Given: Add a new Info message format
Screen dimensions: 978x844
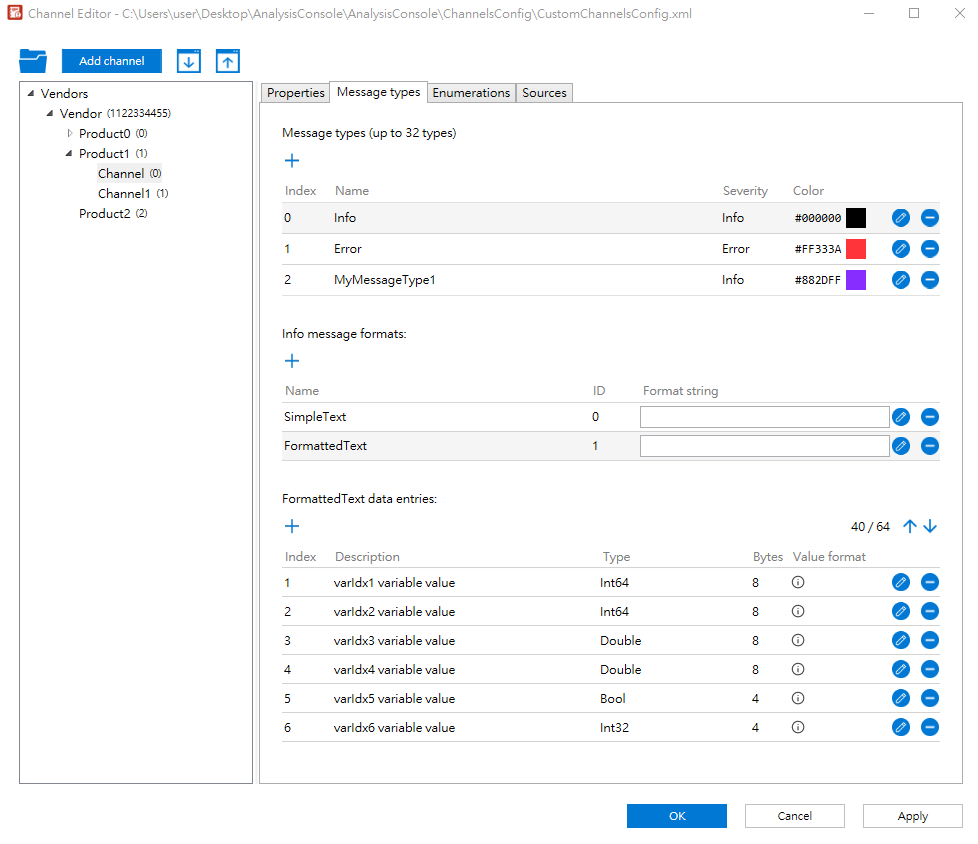Looking at the screenshot, I should click(292, 361).
